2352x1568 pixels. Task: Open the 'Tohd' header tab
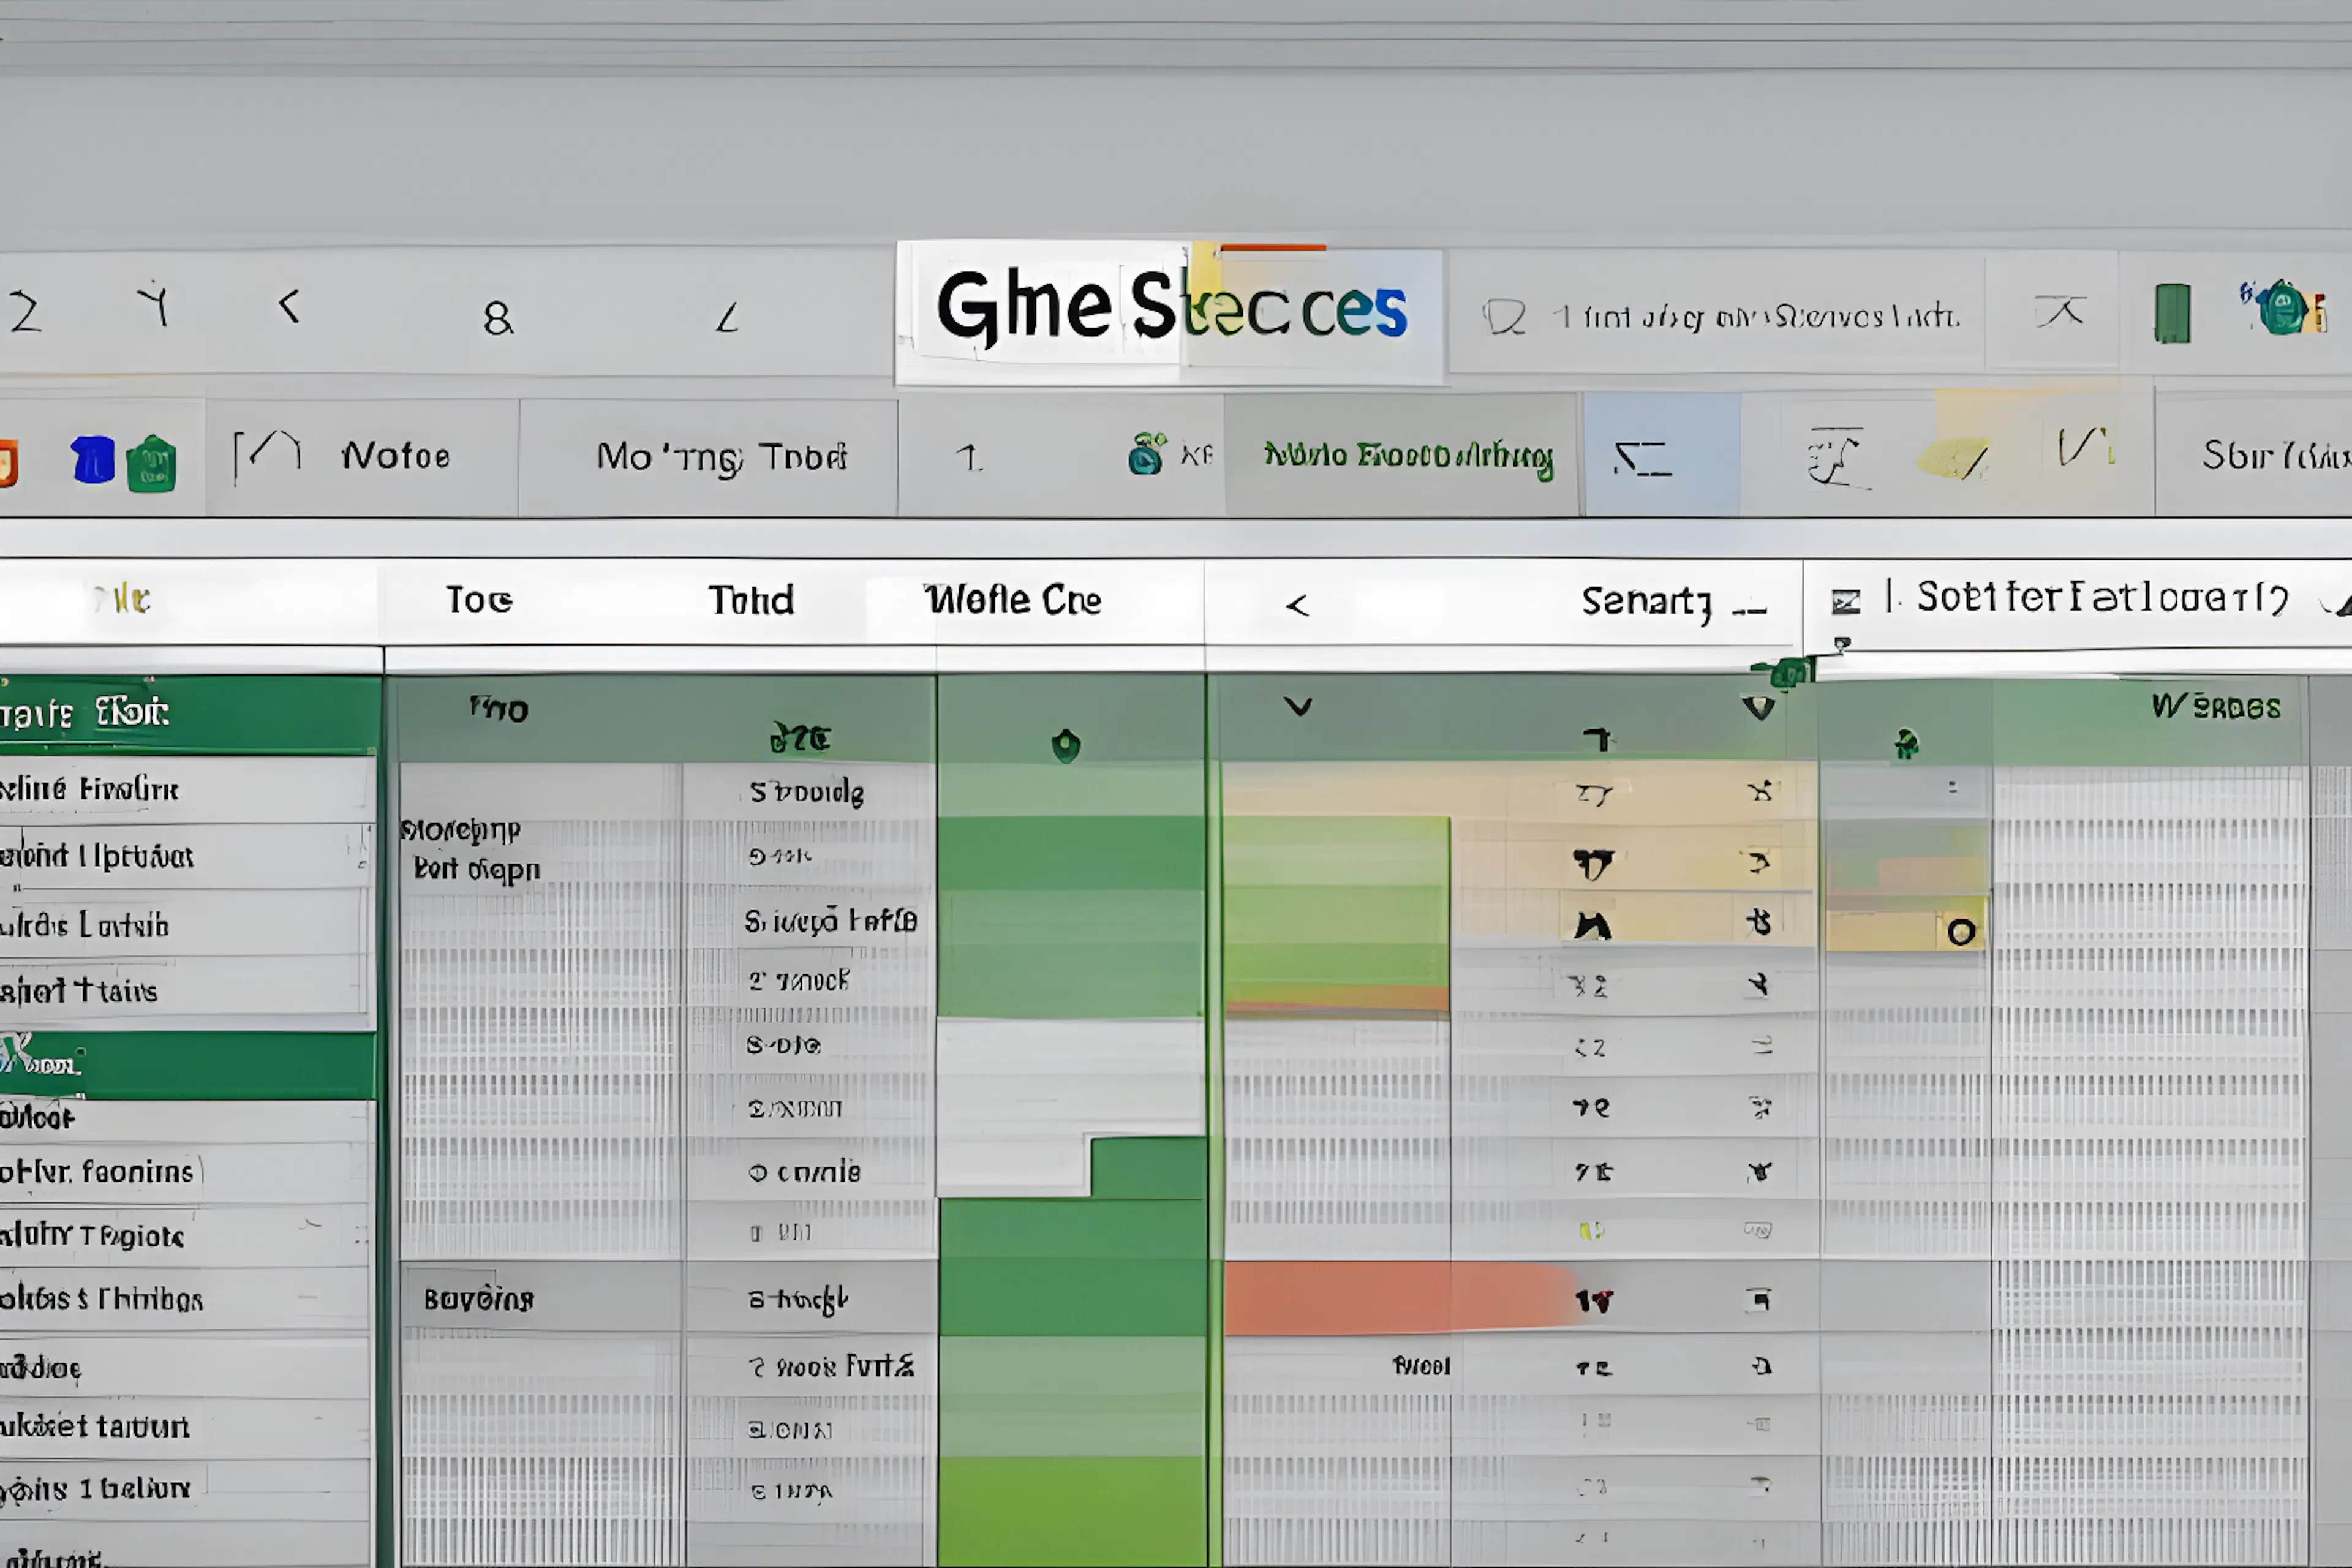751,600
